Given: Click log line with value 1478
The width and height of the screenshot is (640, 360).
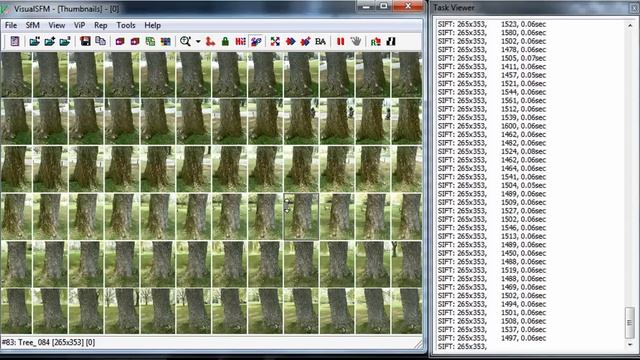Looking at the screenshot, I should click(x=491, y=49).
